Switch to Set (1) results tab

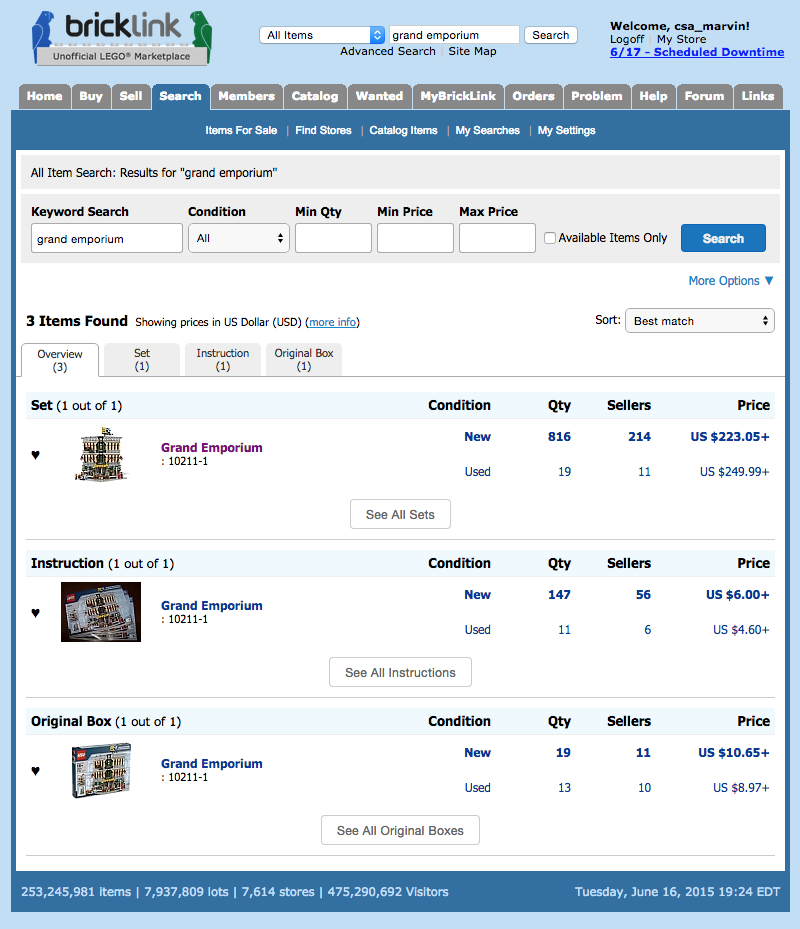pos(142,359)
